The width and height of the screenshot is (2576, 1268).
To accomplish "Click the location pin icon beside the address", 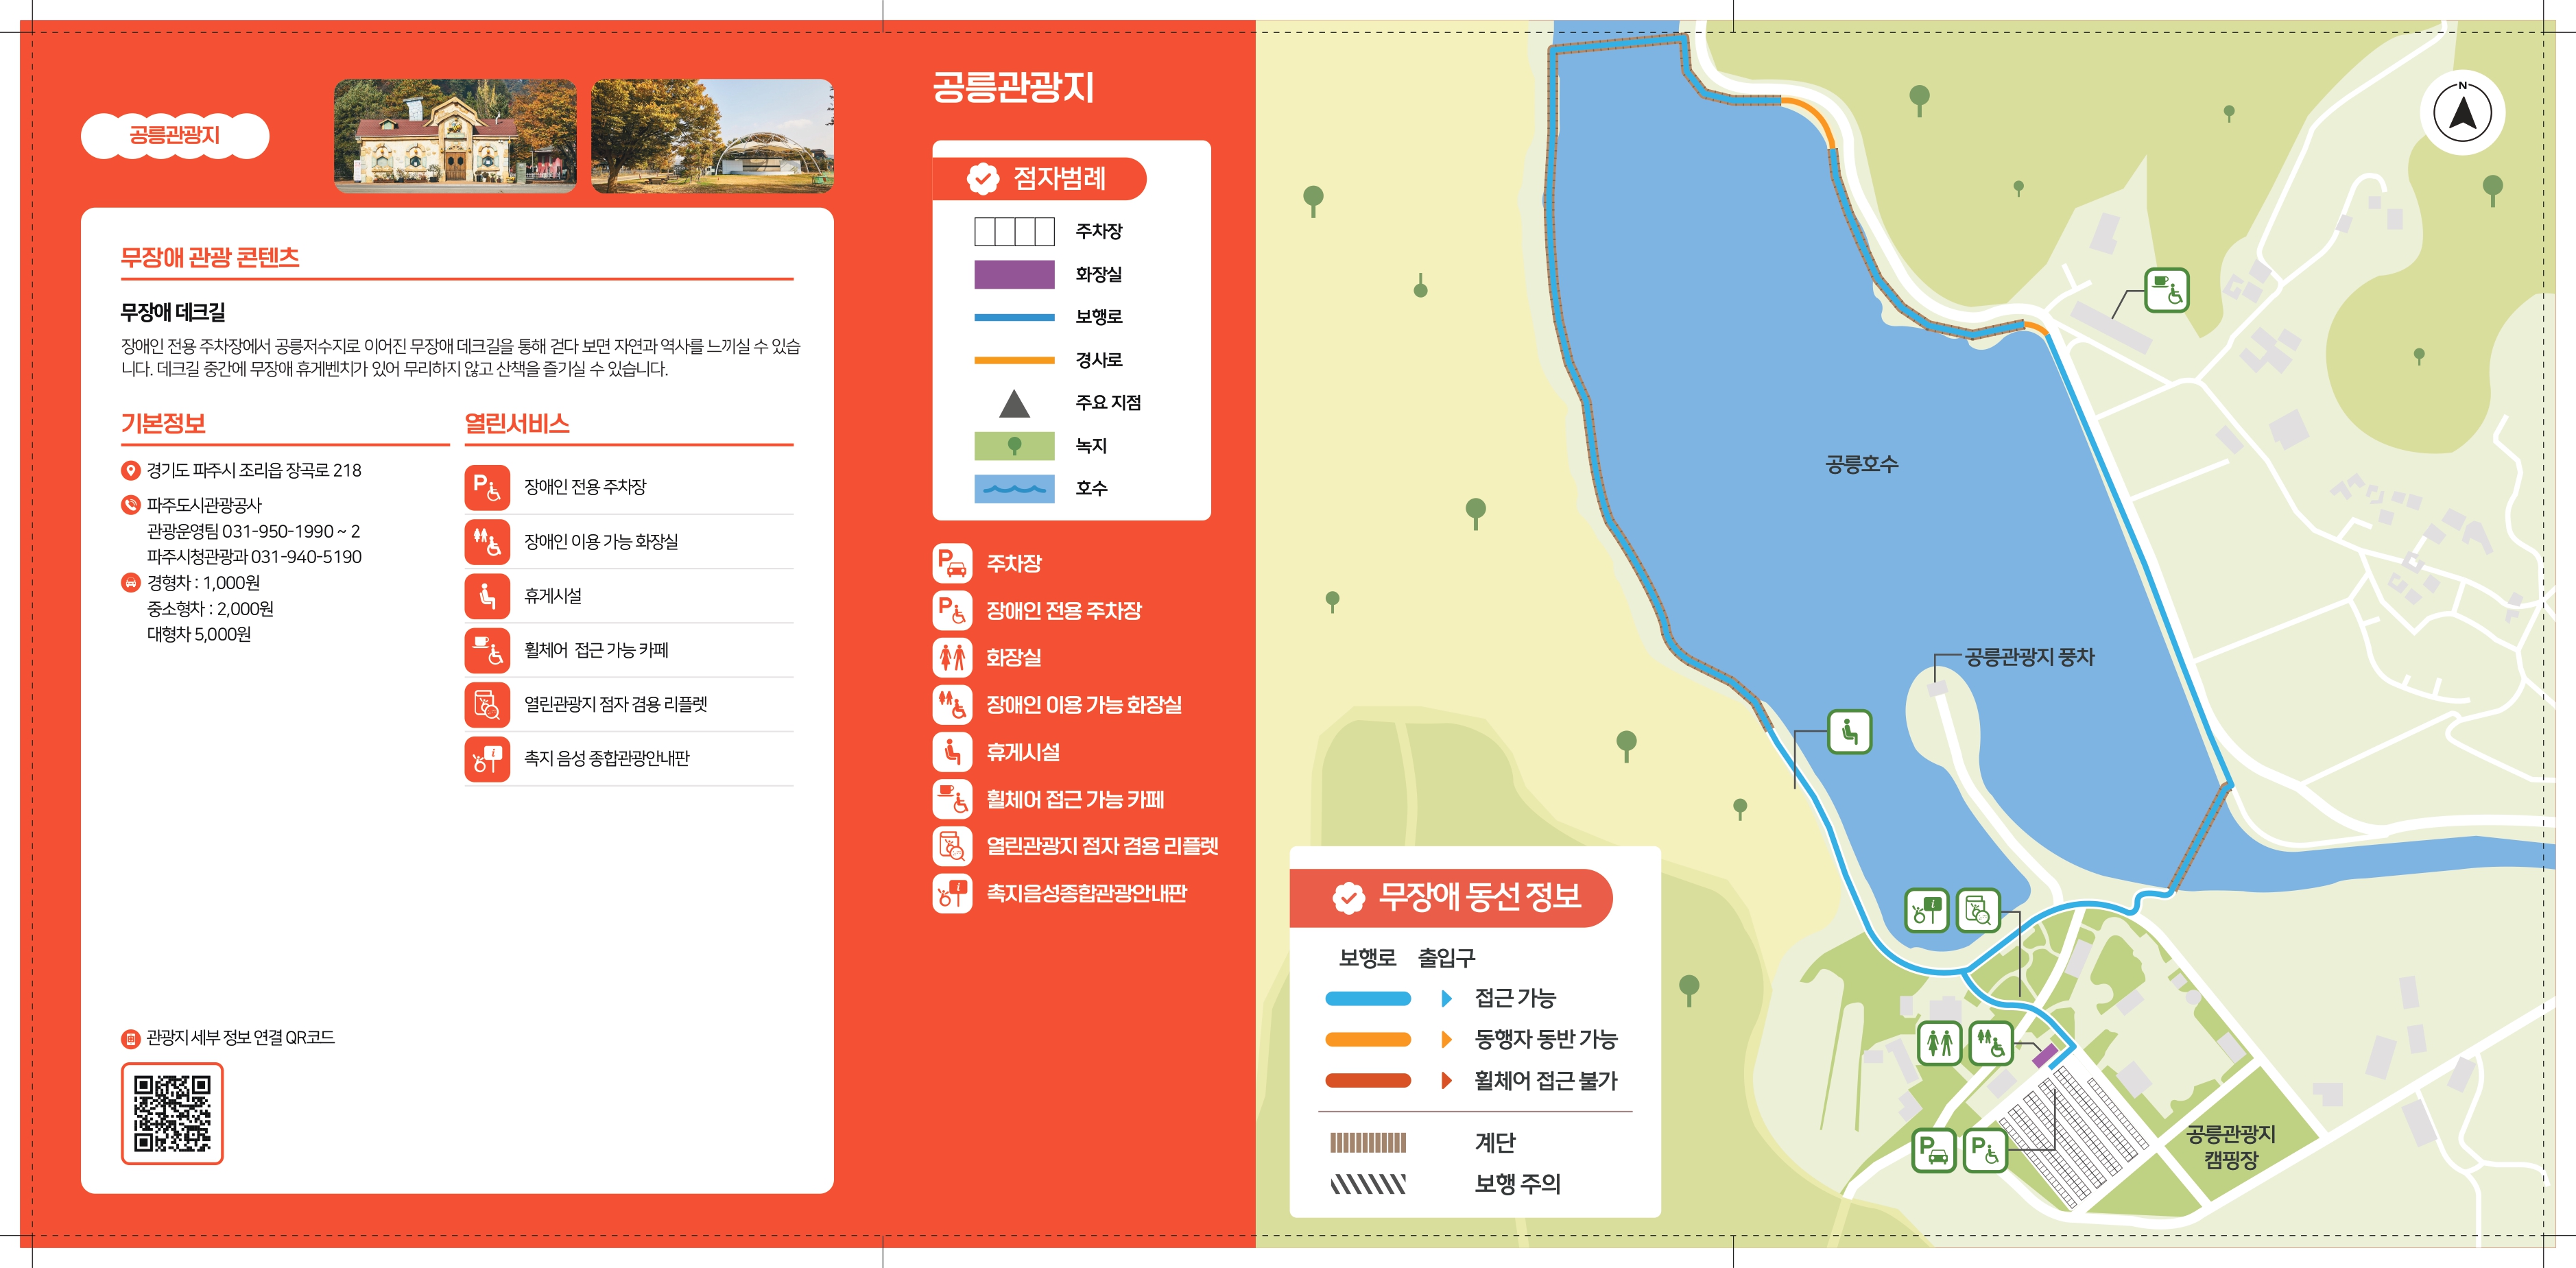I will tap(130, 471).
